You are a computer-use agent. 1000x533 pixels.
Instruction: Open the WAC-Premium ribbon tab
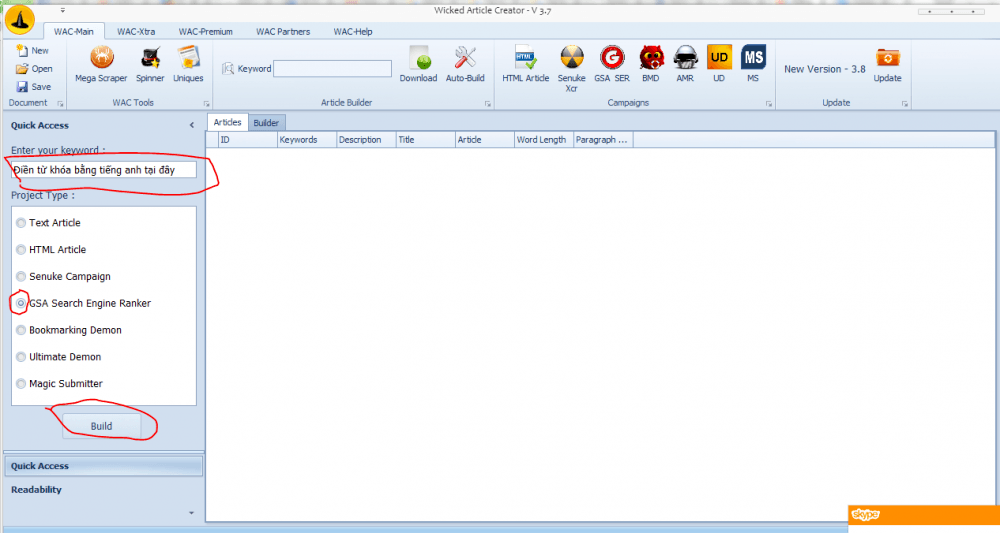pyautogui.click(x=205, y=31)
